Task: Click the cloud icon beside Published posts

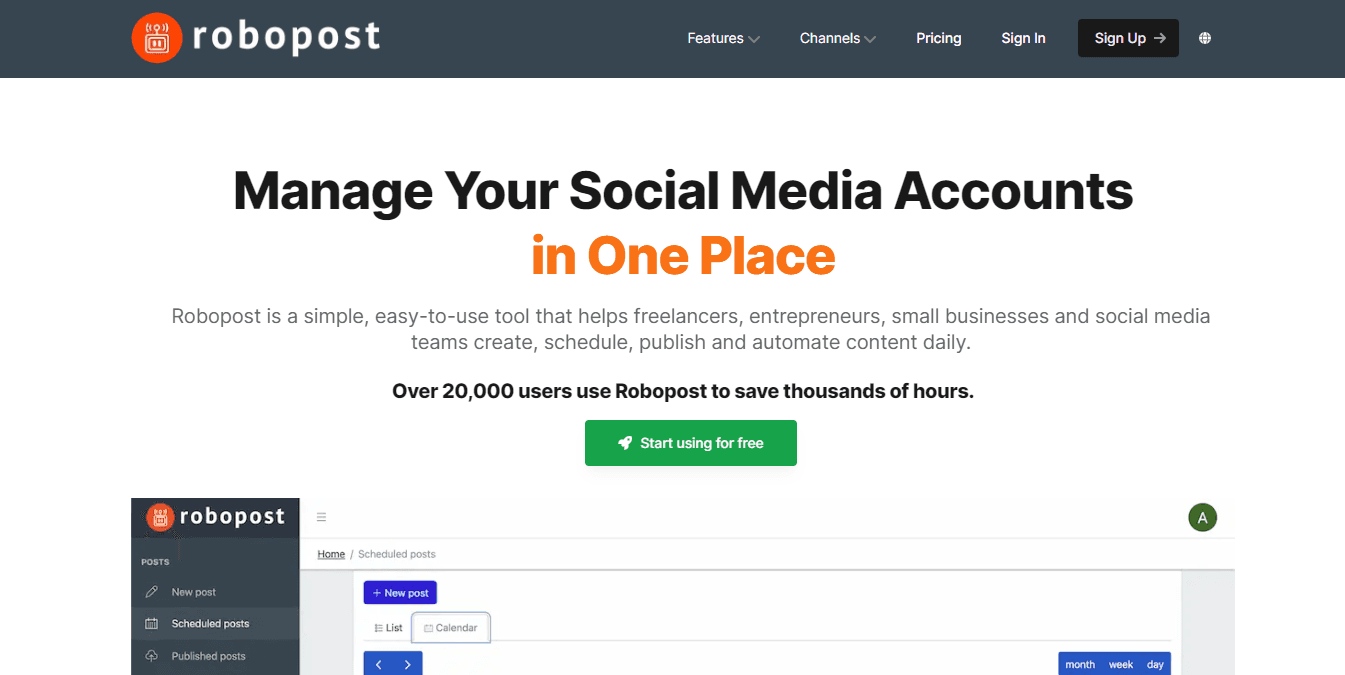Action: 152,656
